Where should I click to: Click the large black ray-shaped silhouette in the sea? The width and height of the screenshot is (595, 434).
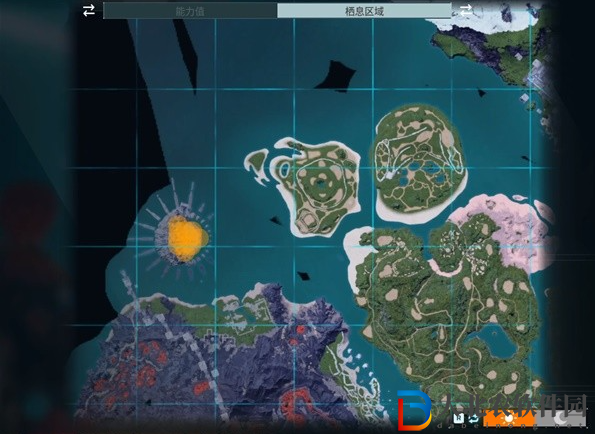(335, 75)
